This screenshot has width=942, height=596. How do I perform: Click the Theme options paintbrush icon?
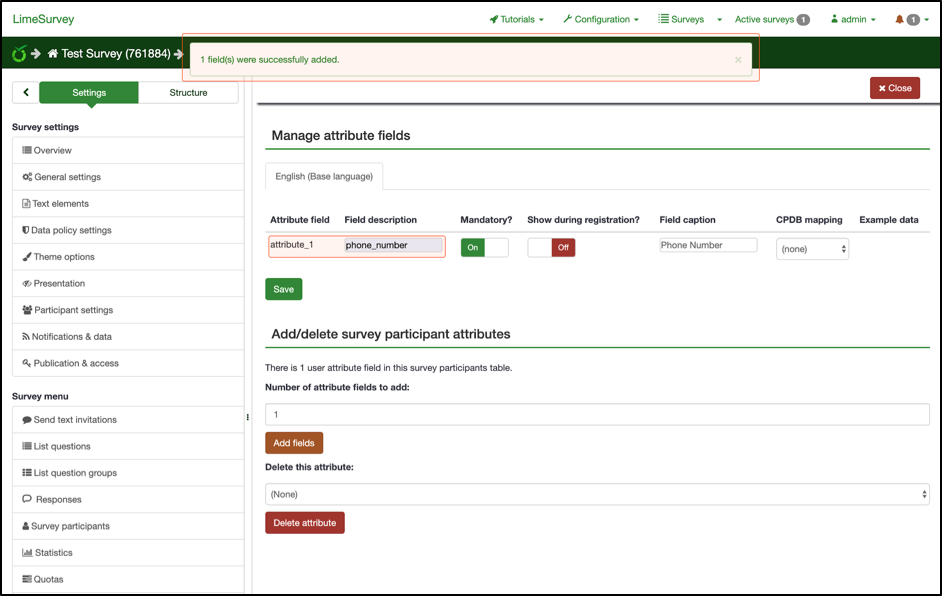(27, 257)
